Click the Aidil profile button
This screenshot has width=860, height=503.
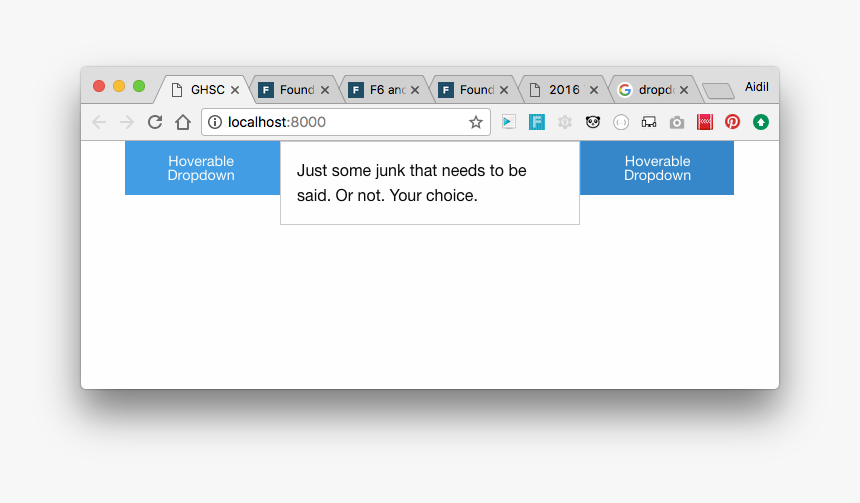(757, 88)
